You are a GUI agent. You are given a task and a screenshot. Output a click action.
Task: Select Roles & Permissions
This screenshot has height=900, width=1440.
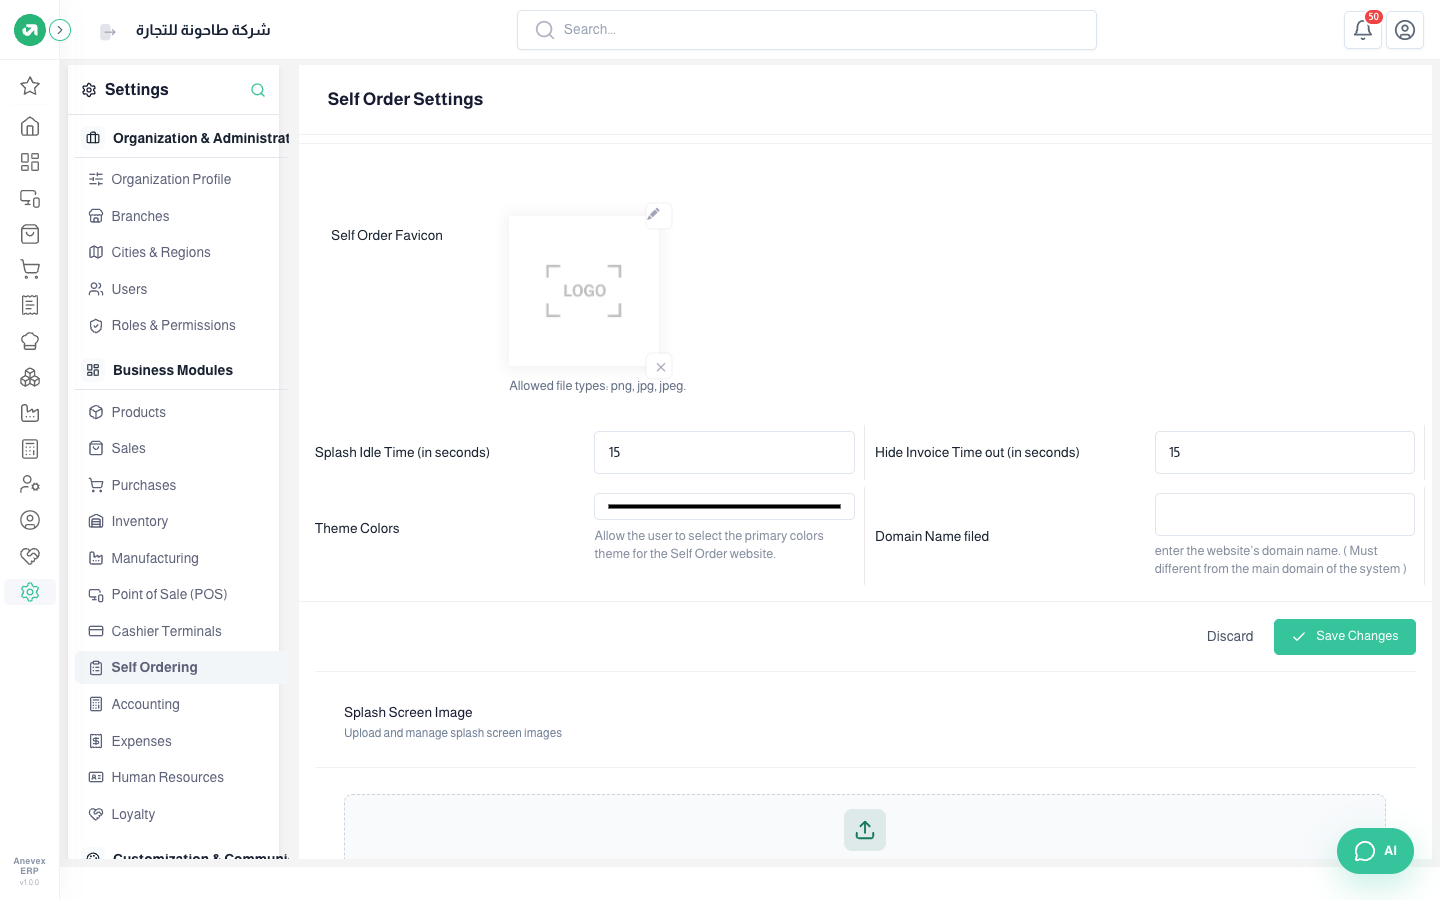(x=173, y=325)
